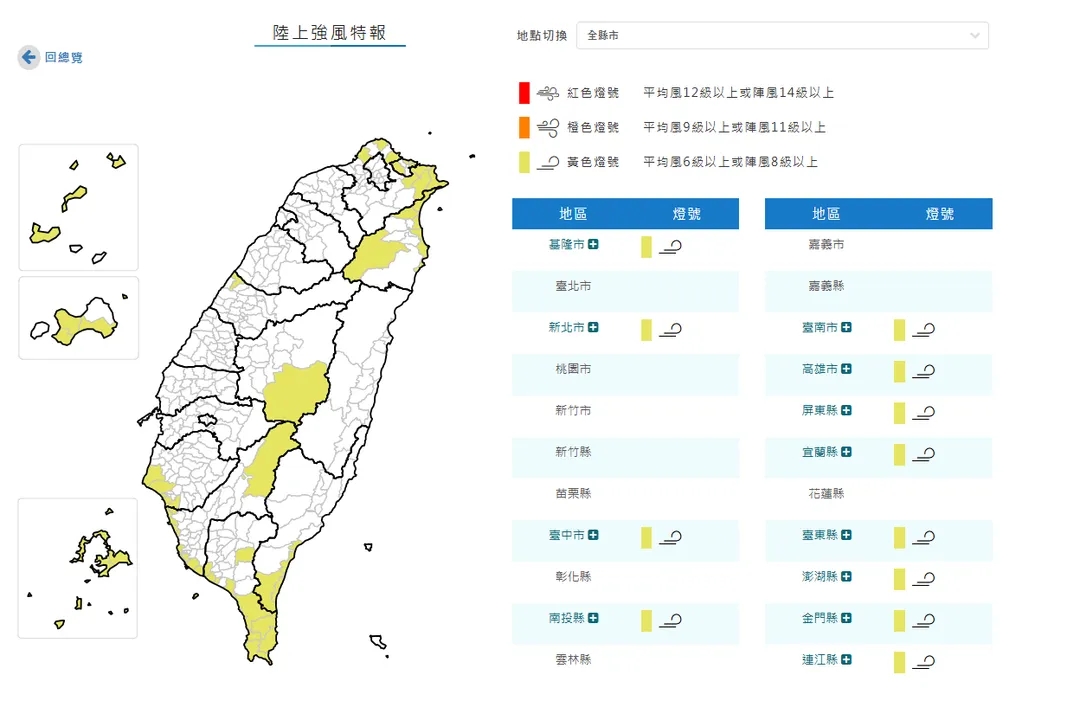This screenshot has height=720, width=1080.
Task: Expand 新北市 with its plus icon
Action: [593, 327]
